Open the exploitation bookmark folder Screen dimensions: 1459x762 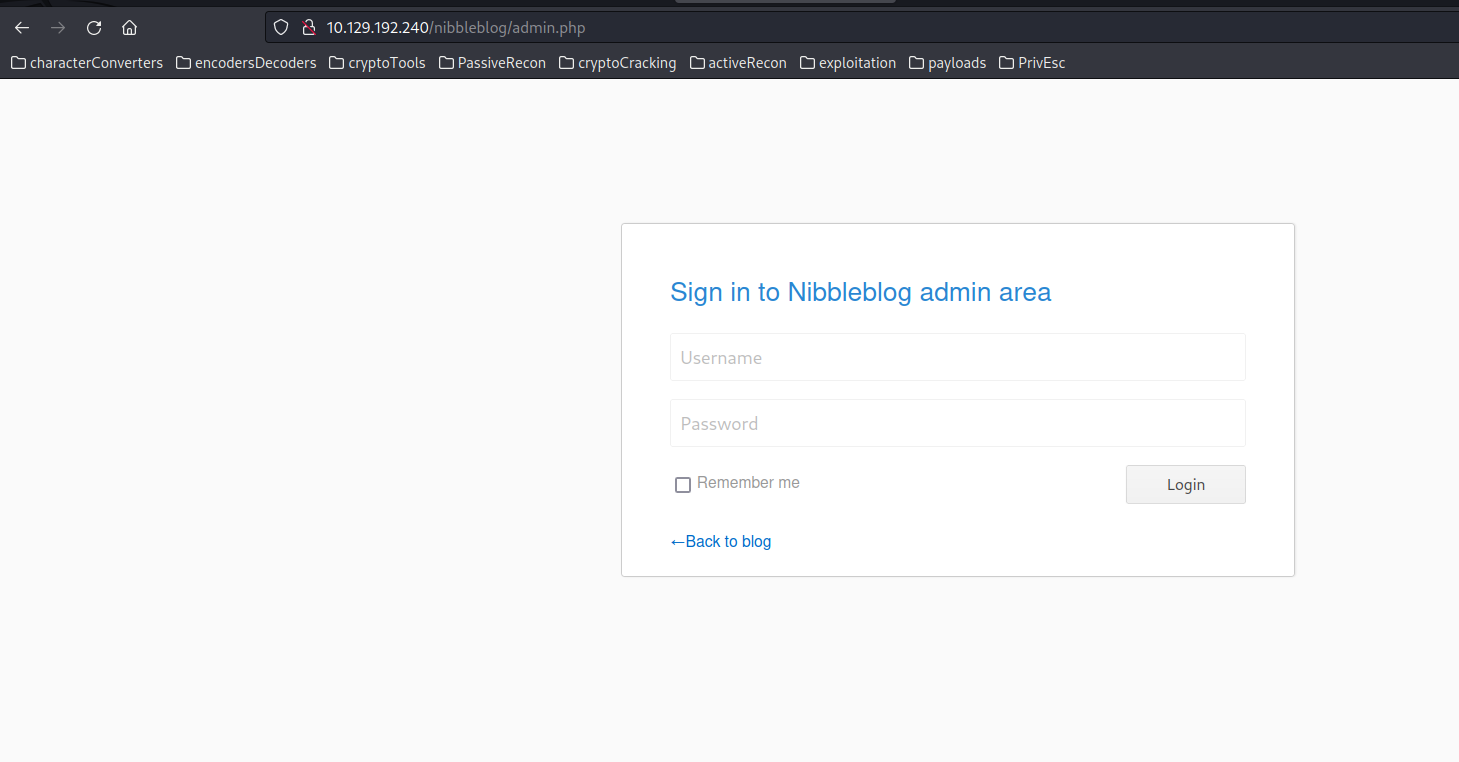click(x=848, y=63)
